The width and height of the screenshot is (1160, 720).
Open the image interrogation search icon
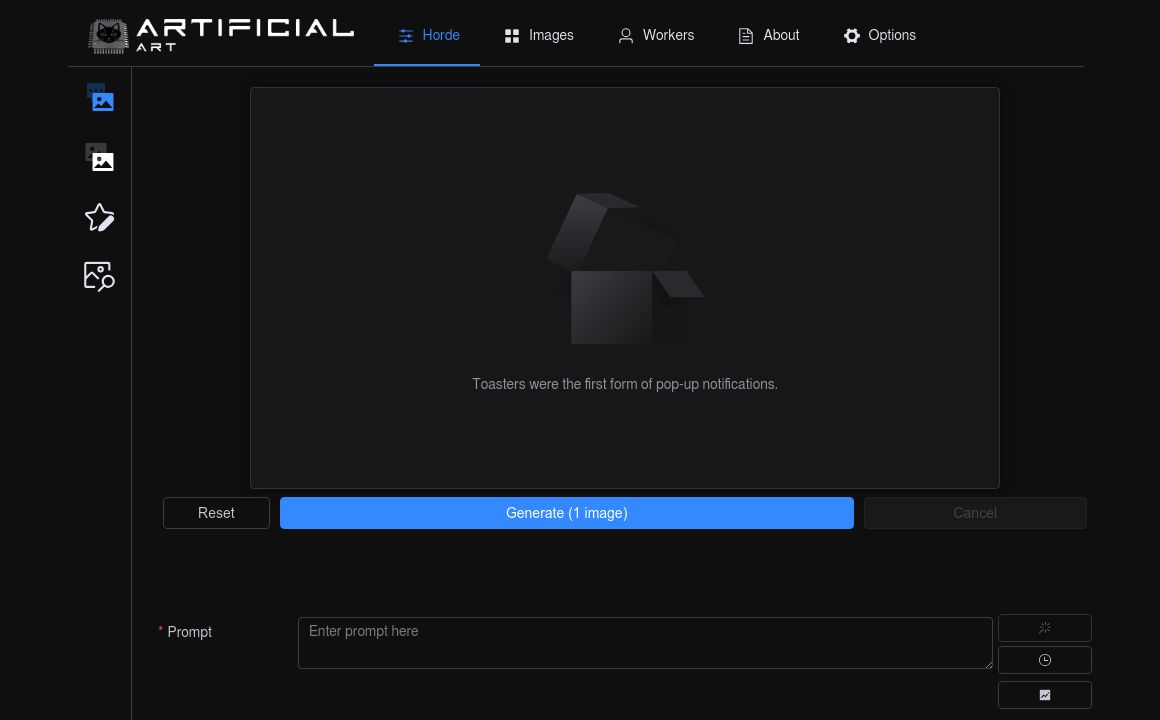(100, 276)
